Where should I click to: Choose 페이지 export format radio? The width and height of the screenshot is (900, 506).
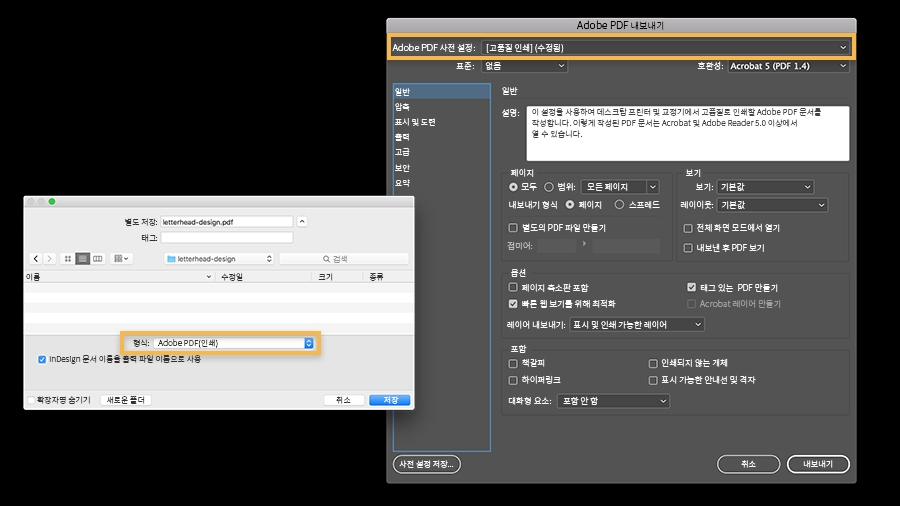coord(569,205)
